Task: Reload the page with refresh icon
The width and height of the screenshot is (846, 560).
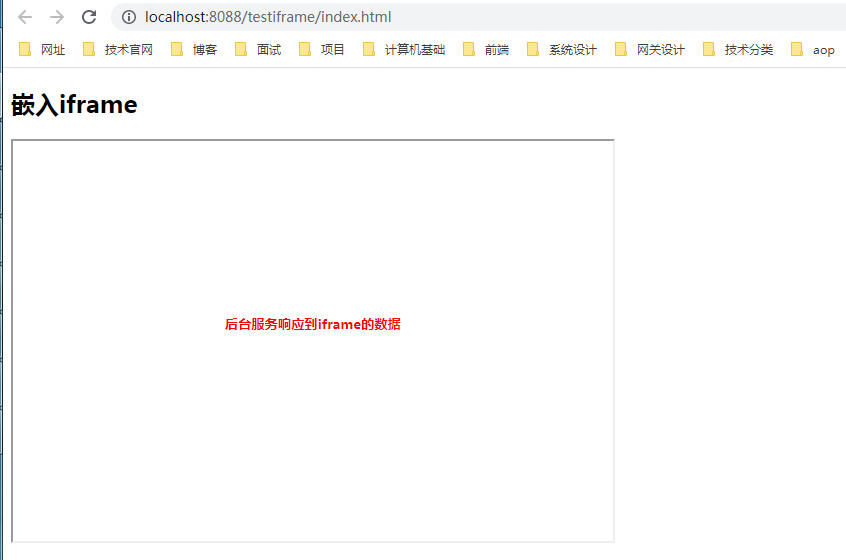Action: tap(89, 17)
